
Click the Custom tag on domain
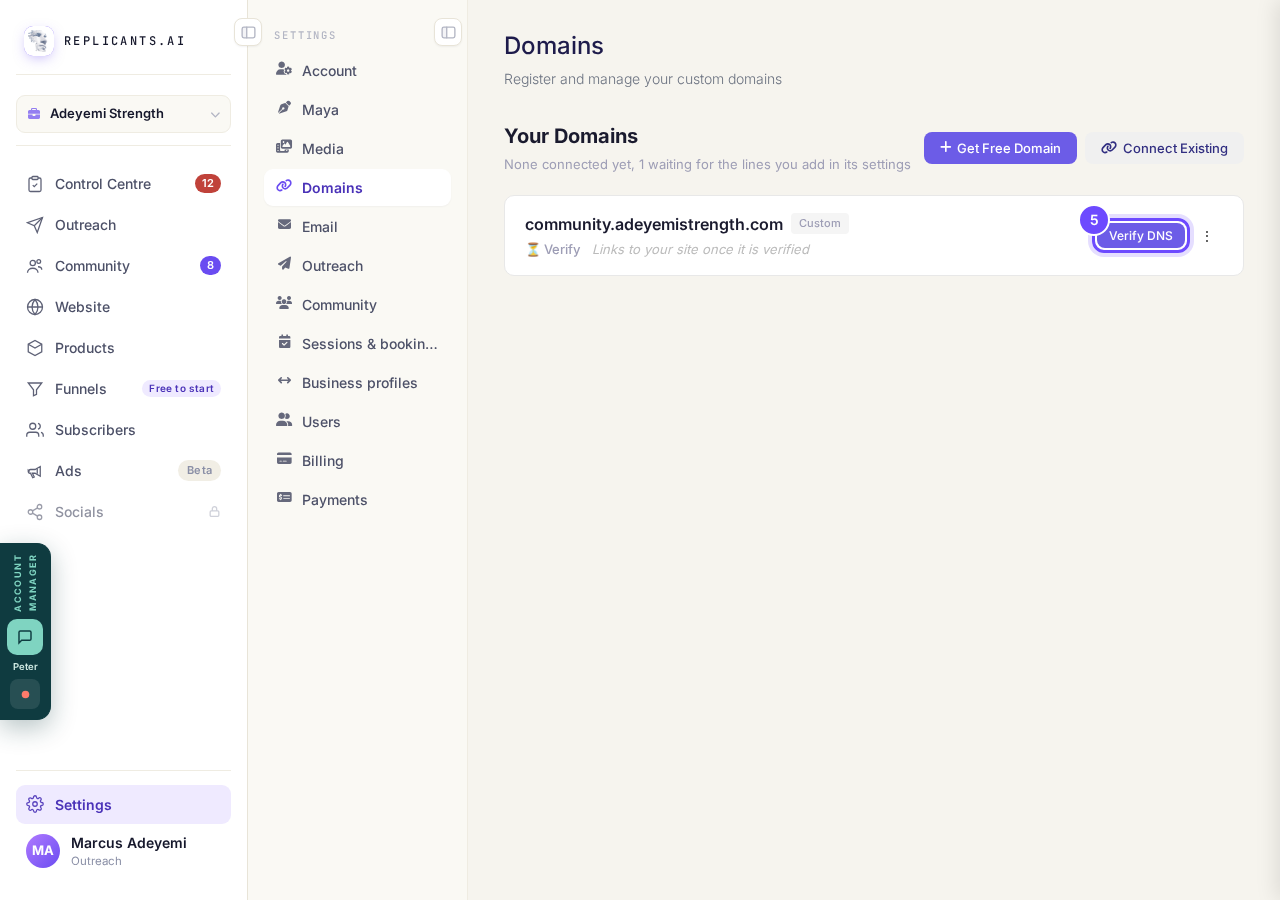tap(820, 223)
